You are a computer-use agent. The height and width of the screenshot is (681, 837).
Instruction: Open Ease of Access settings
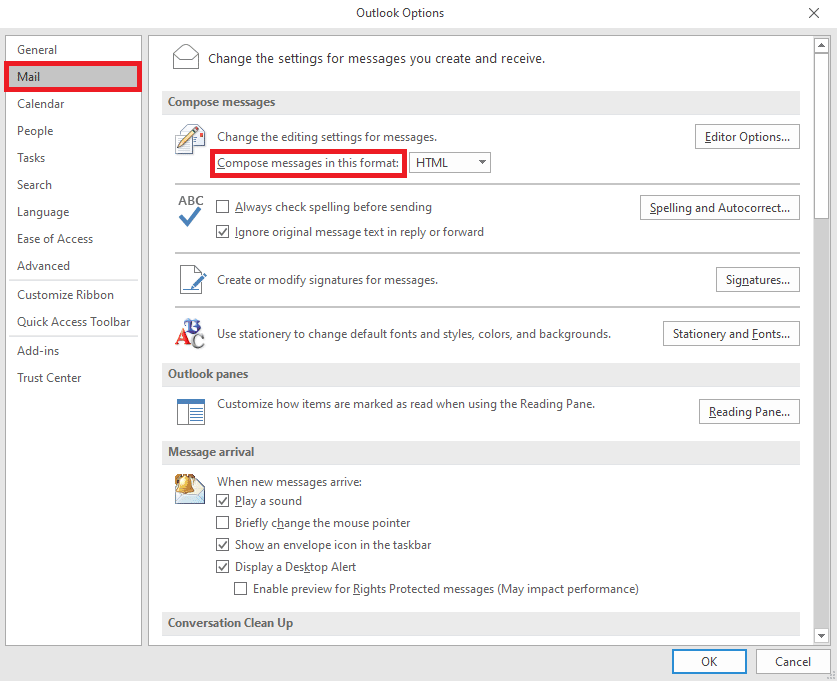click(73, 239)
